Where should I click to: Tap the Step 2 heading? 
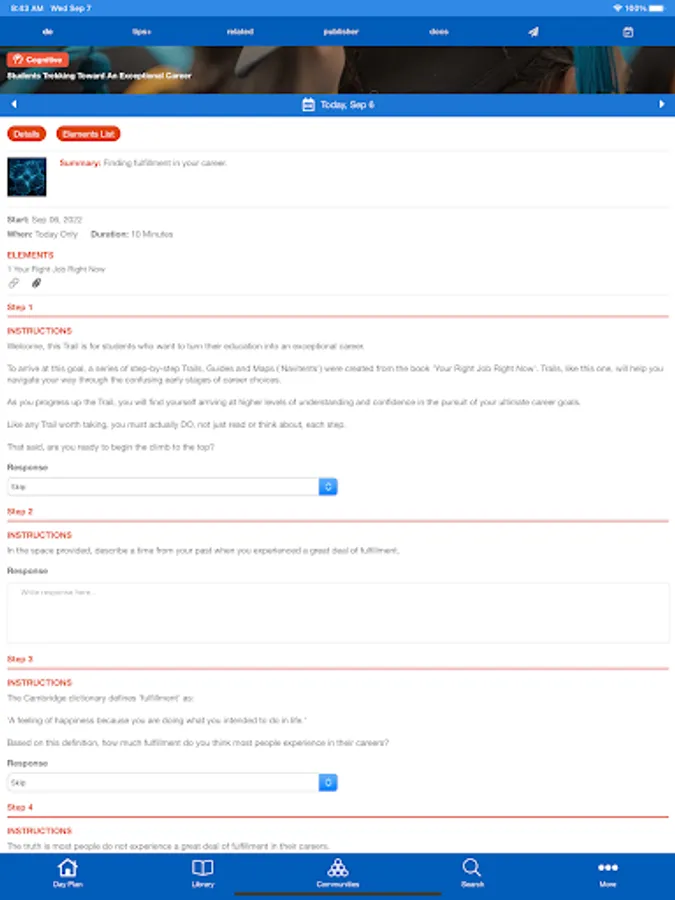click(20, 511)
